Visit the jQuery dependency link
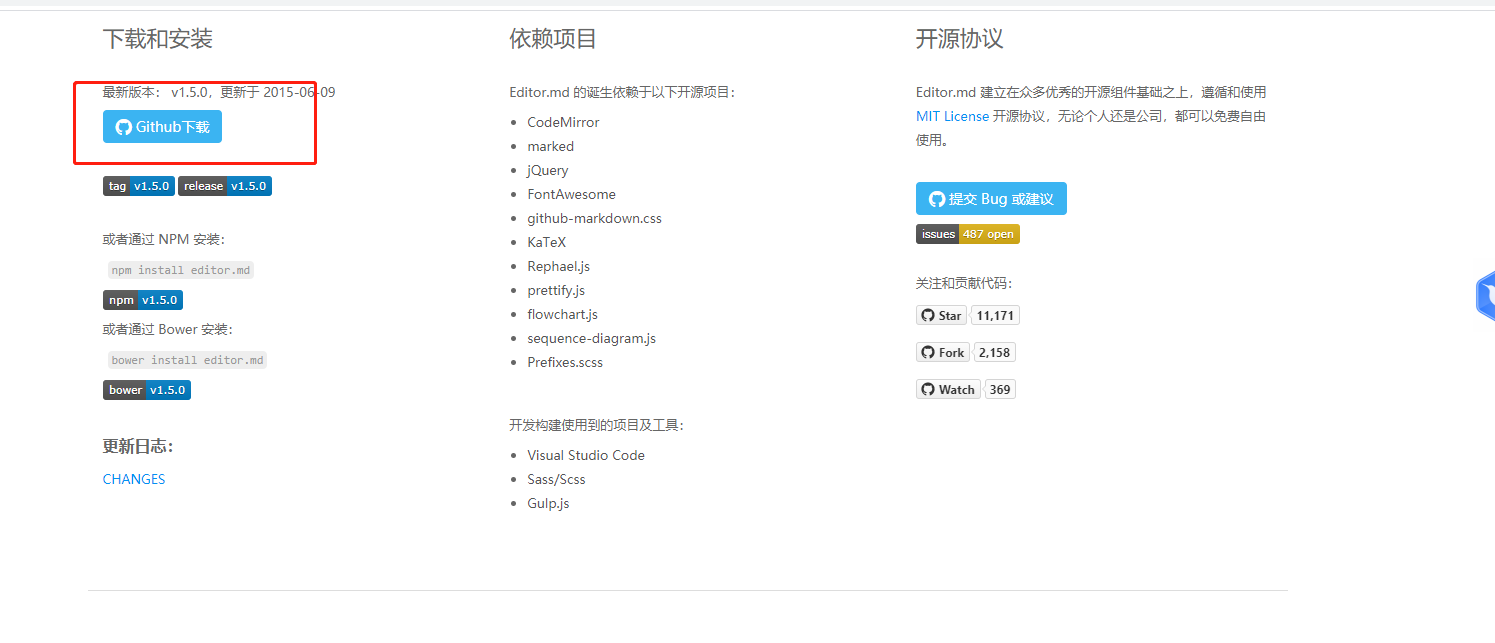The image size is (1495, 643). click(x=547, y=170)
